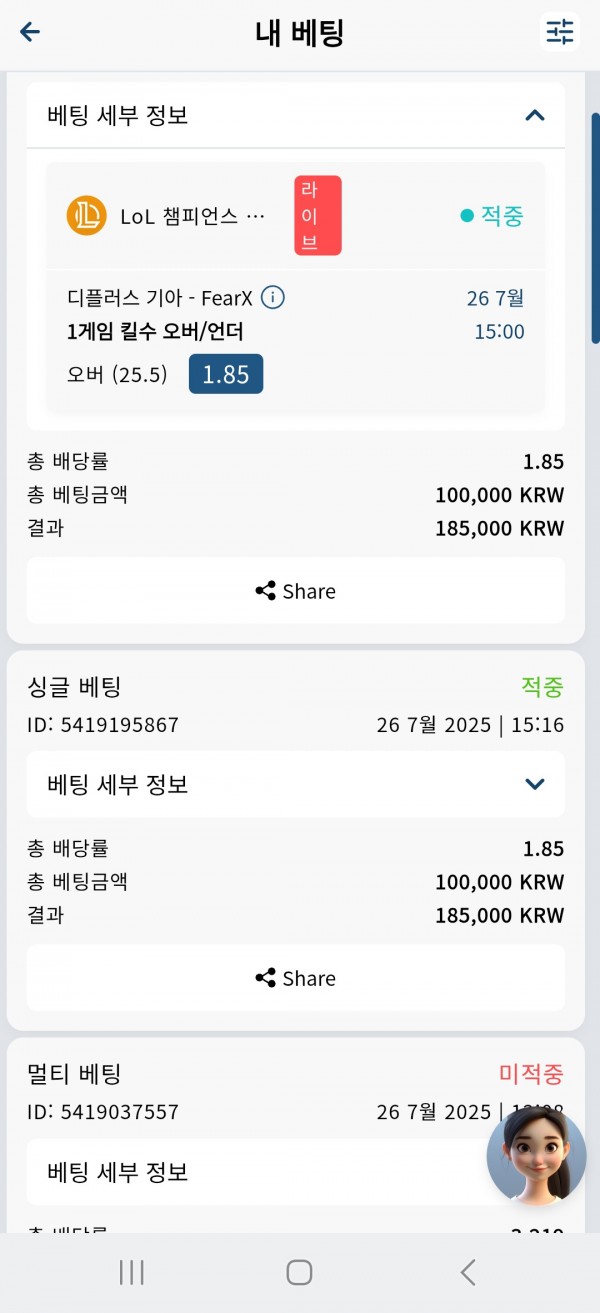Tap the LoL Champions league logo

(x=86, y=215)
